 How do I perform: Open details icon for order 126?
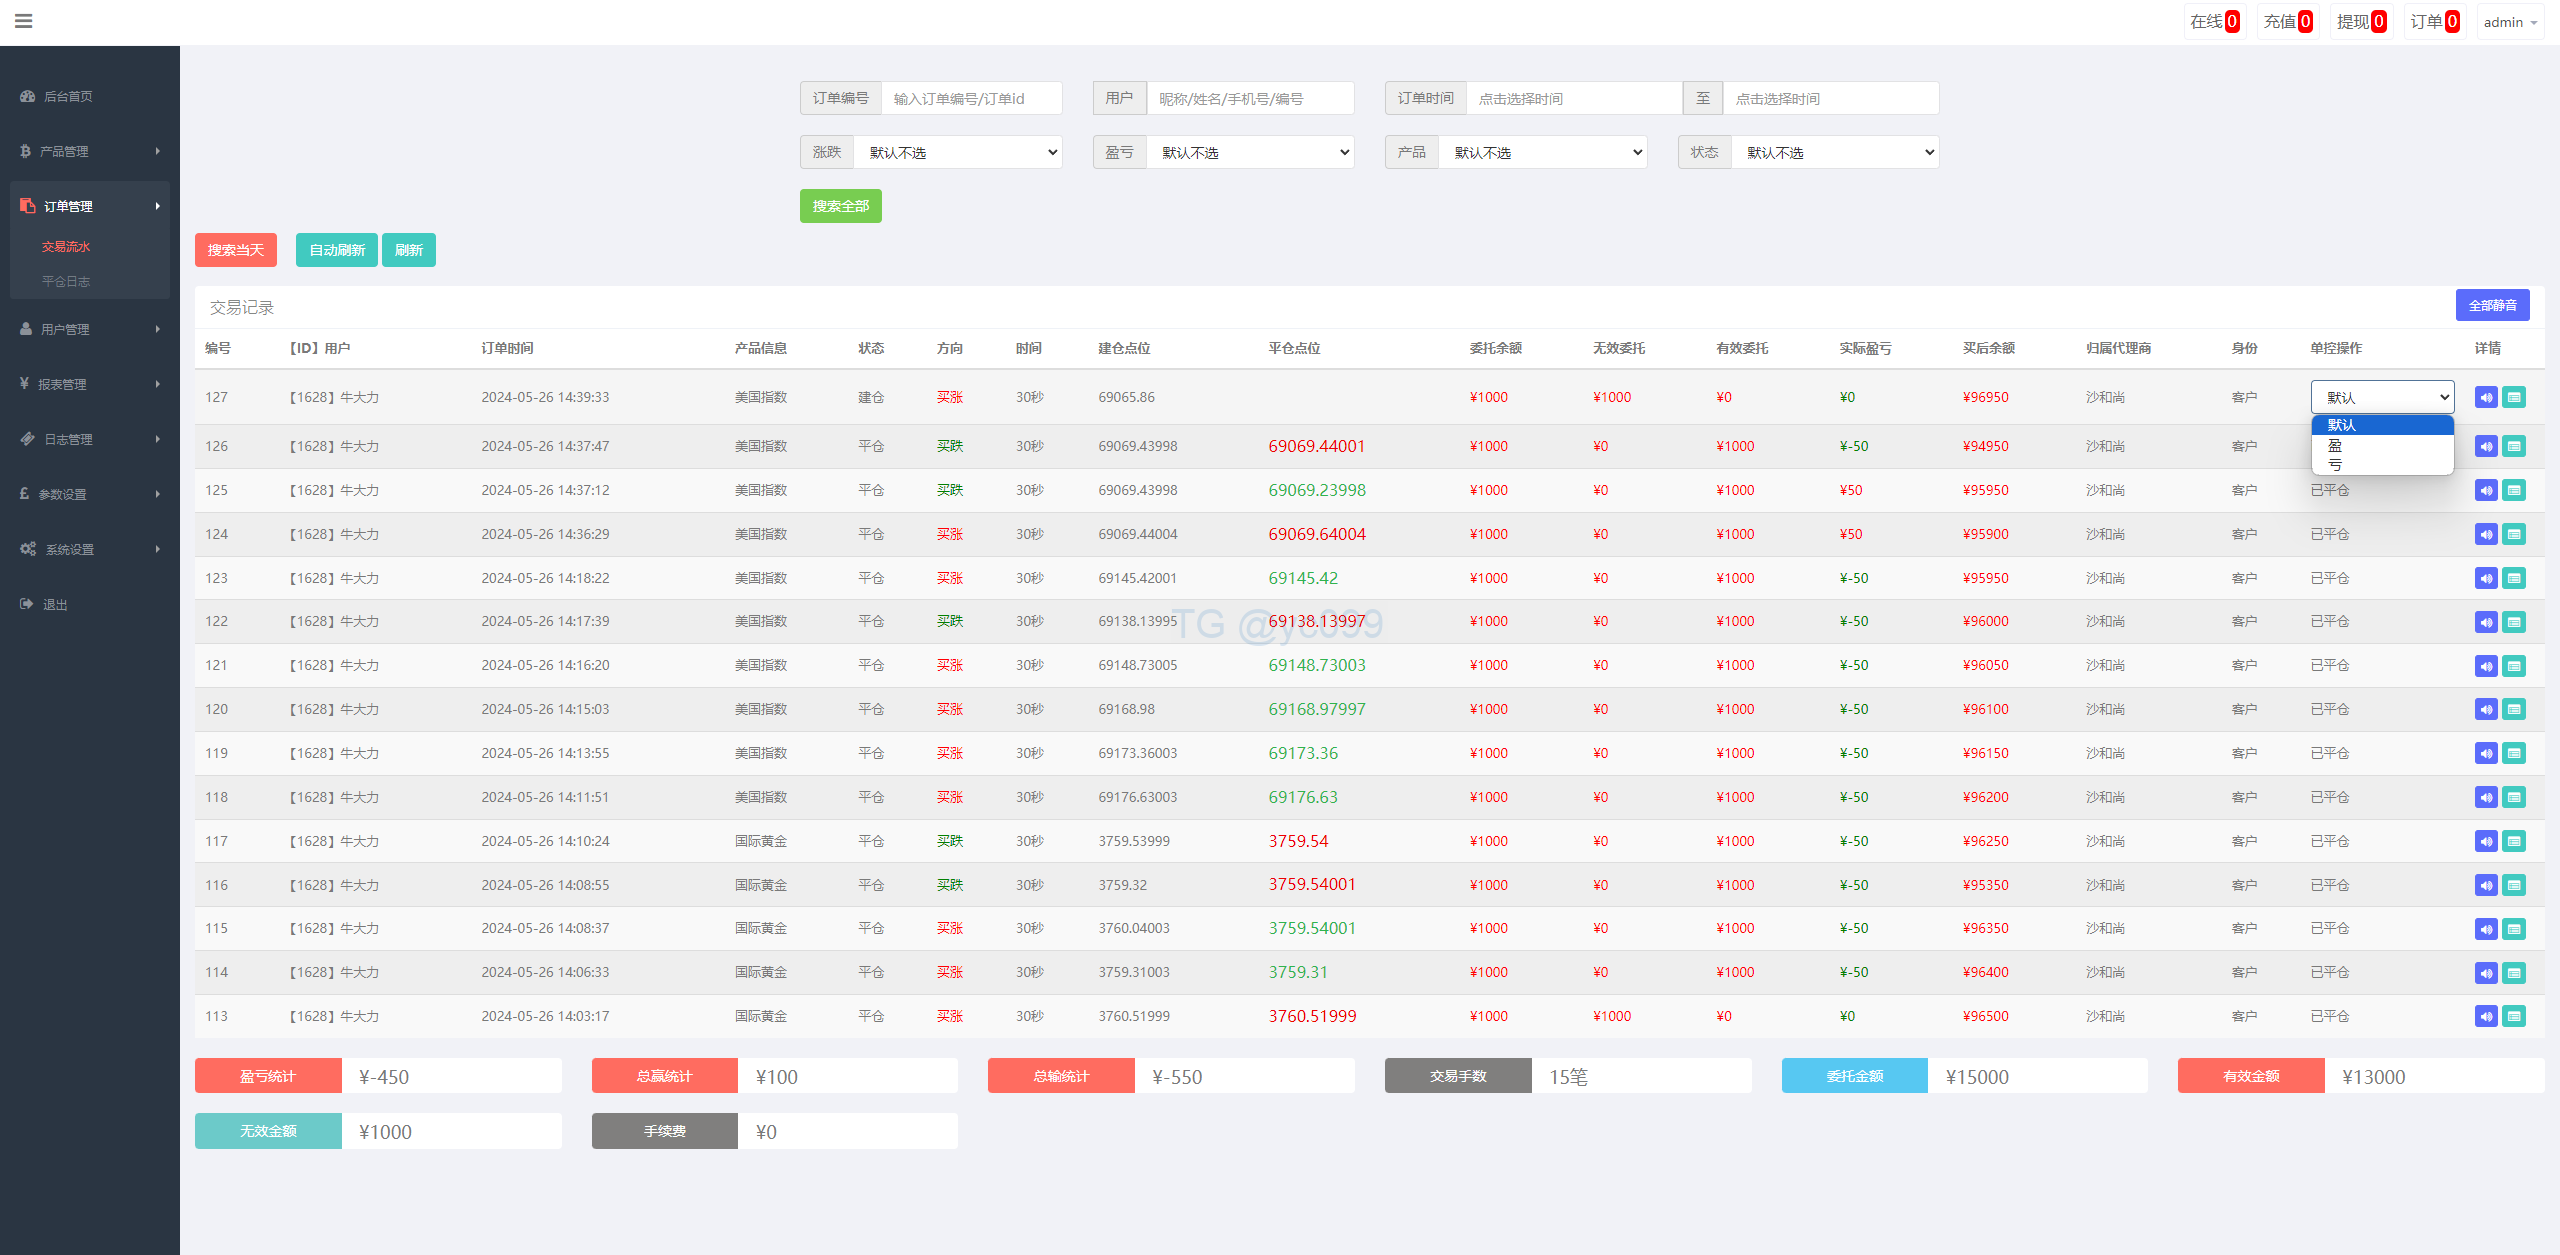click(x=2514, y=446)
